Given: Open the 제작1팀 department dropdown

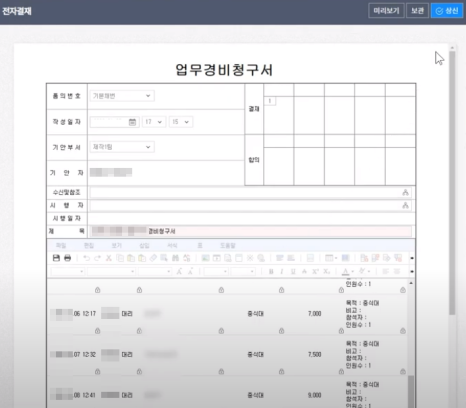Looking at the screenshot, I should (122, 147).
